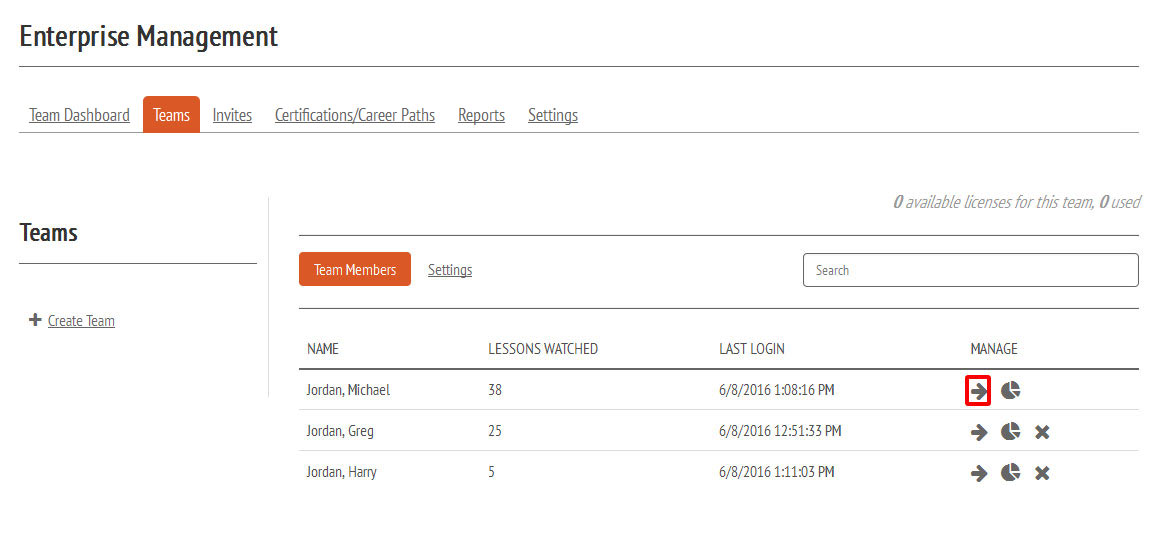Click the LAST LOGIN column header
The width and height of the screenshot is (1155, 554).
point(751,349)
